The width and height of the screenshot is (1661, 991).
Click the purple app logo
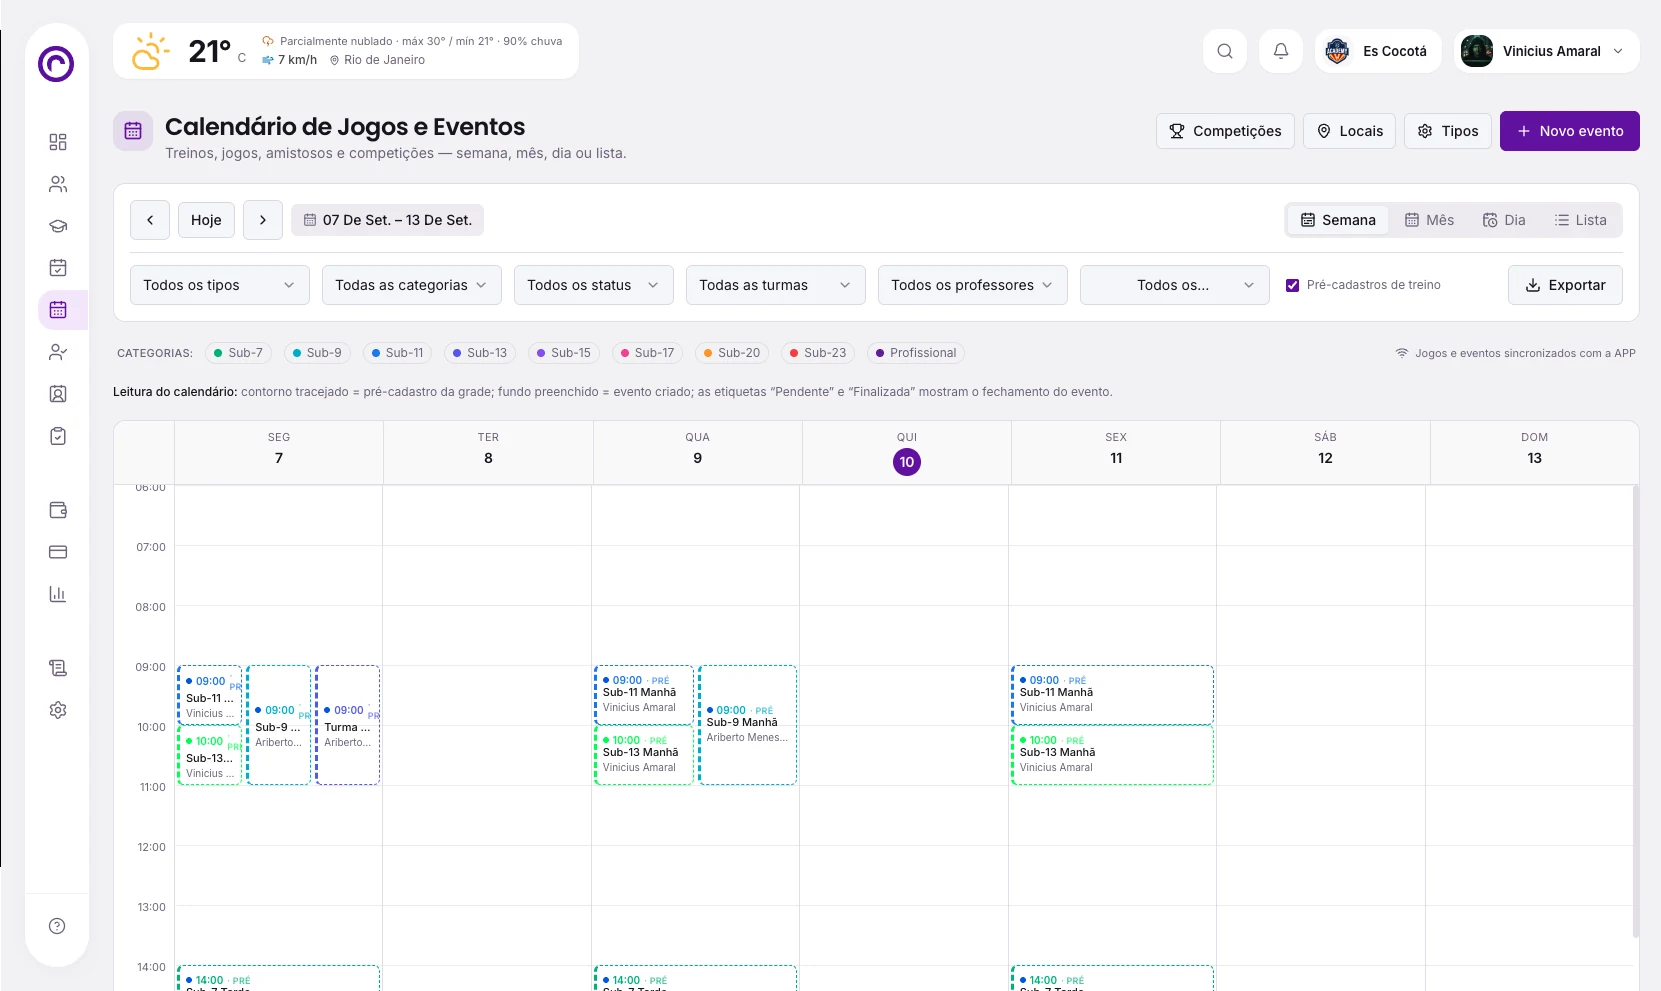[x=56, y=64]
